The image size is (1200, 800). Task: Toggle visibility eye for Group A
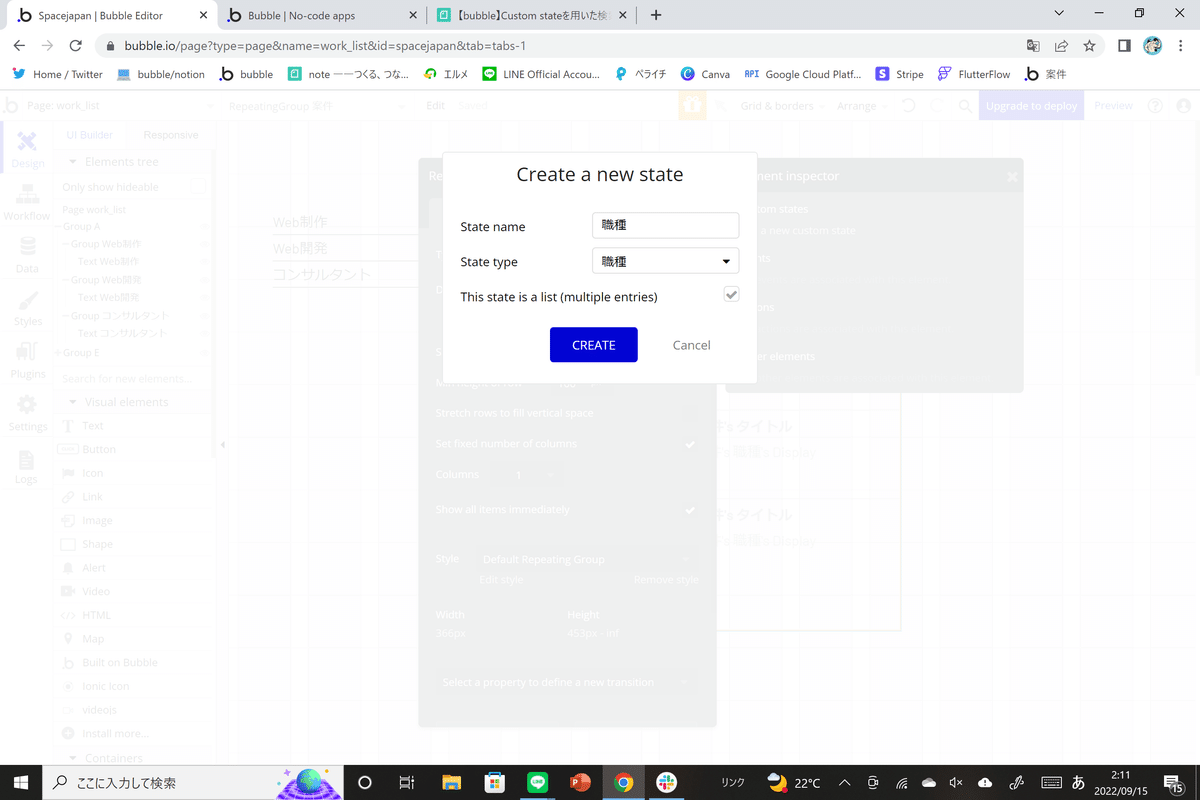click(x=204, y=227)
